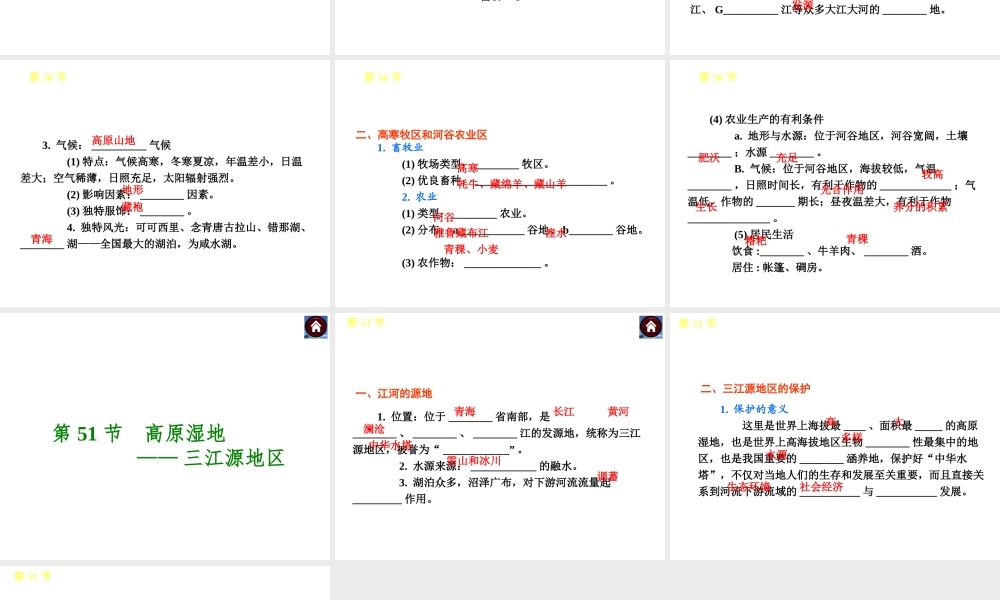This screenshot has height=600, width=1000.
Task: Click the red answer 澜沧
Action: tap(374, 429)
